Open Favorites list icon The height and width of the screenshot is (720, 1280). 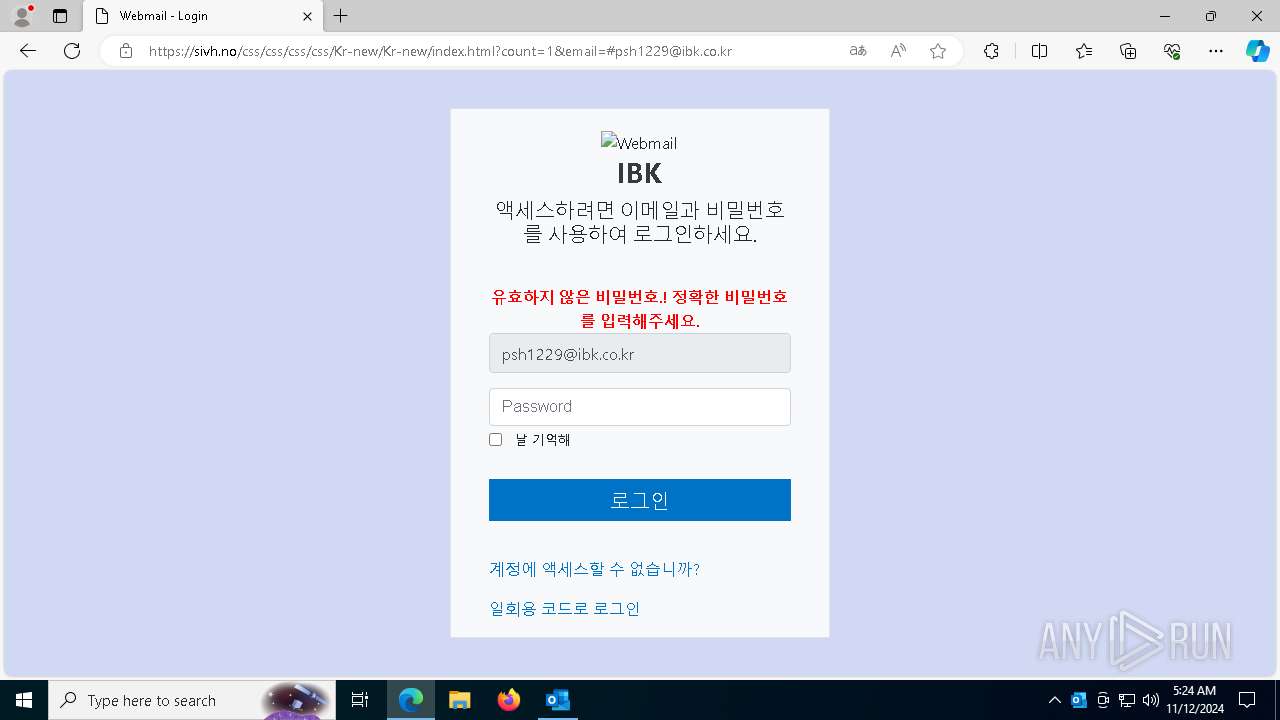pyautogui.click(x=1084, y=51)
